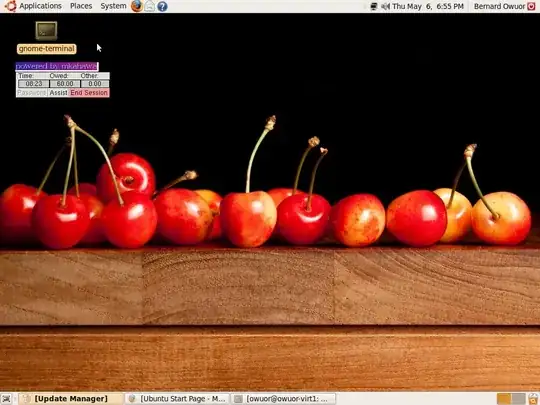Open the mail launcher icon in panel

[149, 6]
